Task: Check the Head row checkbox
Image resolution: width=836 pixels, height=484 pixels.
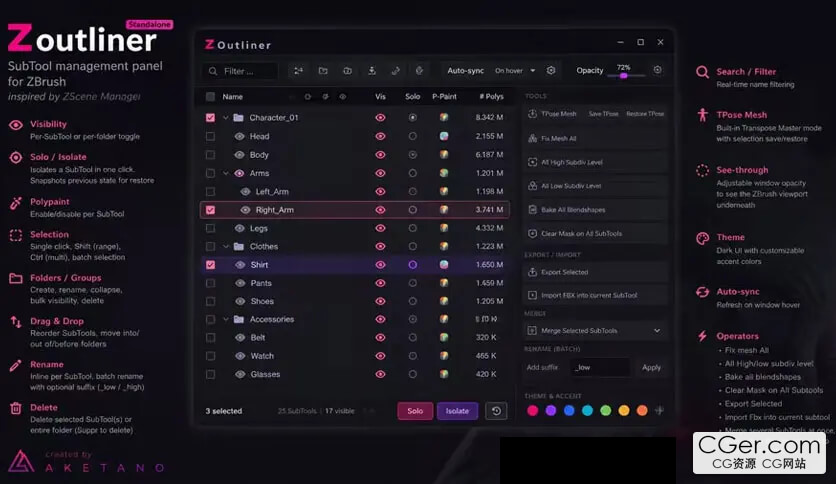Action: pyautogui.click(x=211, y=136)
